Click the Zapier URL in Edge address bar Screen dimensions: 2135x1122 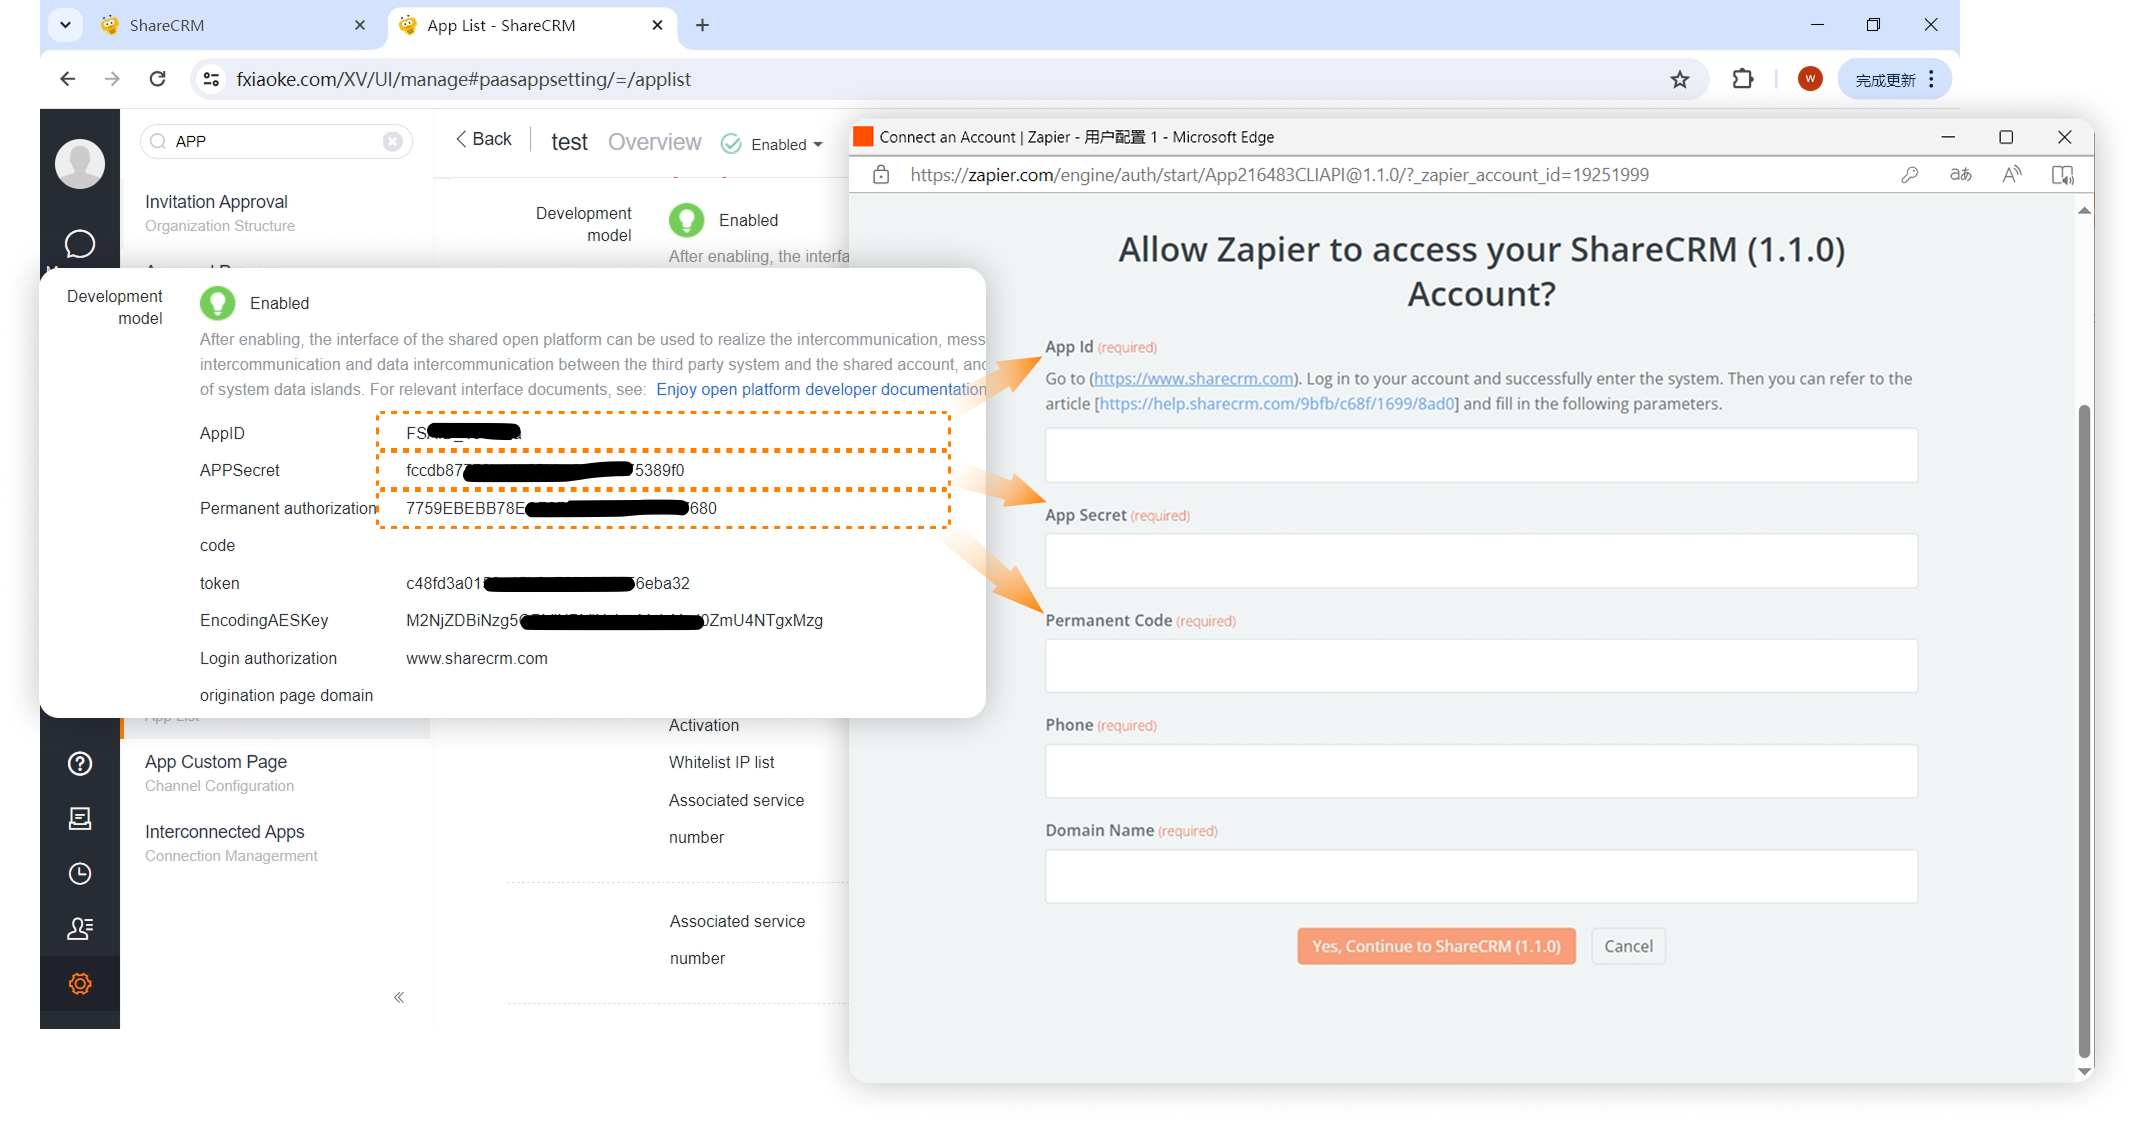click(x=1279, y=175)
